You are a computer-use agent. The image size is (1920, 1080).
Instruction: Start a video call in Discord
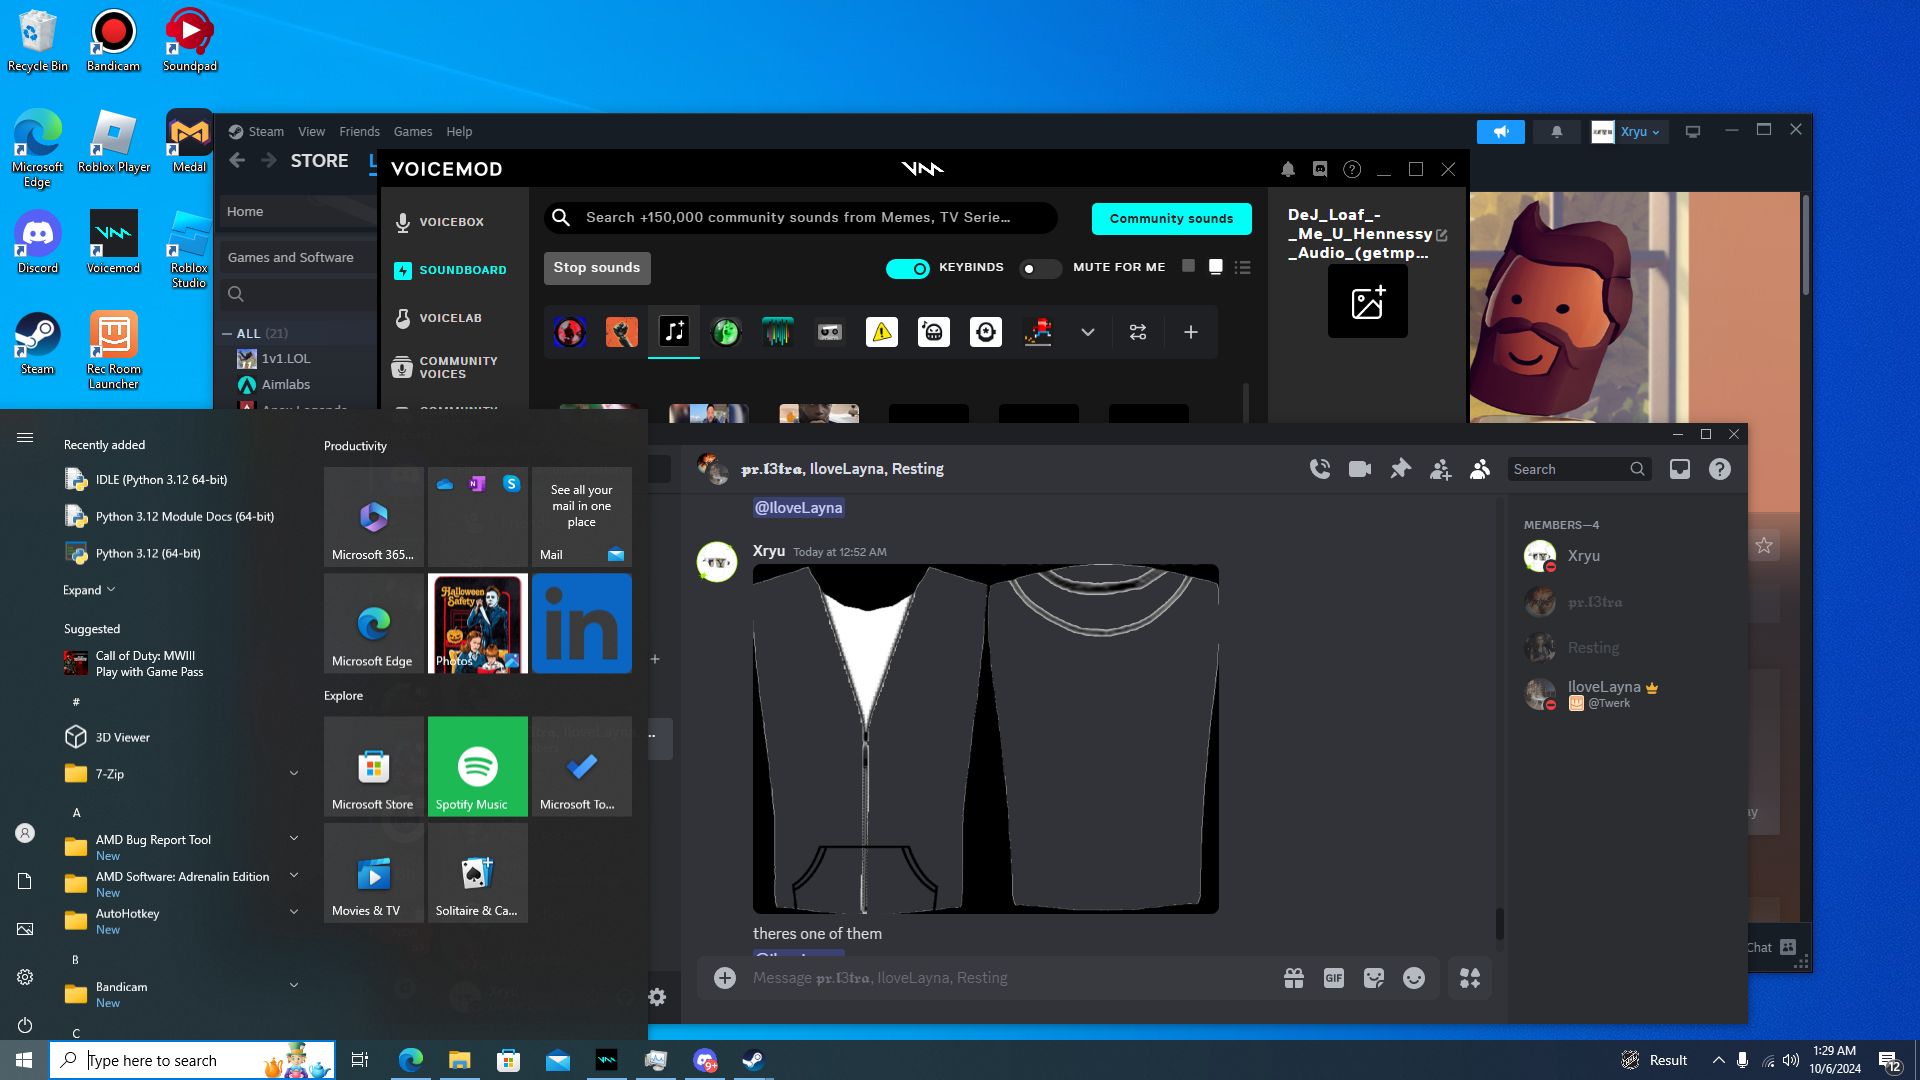[1360, 469]
